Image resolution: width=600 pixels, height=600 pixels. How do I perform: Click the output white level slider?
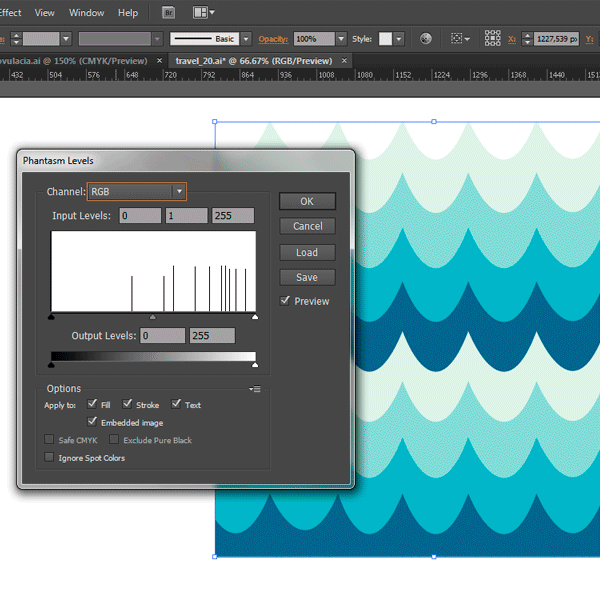click(255, 365)
